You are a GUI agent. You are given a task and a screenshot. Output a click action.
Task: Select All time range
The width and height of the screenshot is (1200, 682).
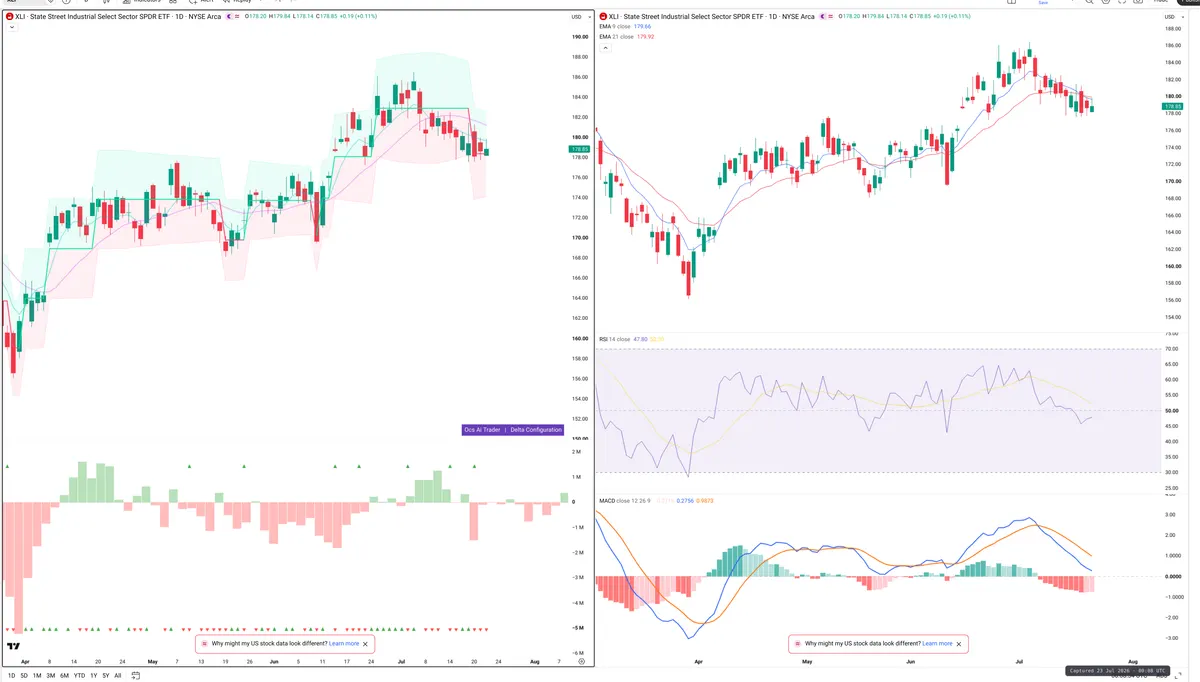tap(118, 676)
